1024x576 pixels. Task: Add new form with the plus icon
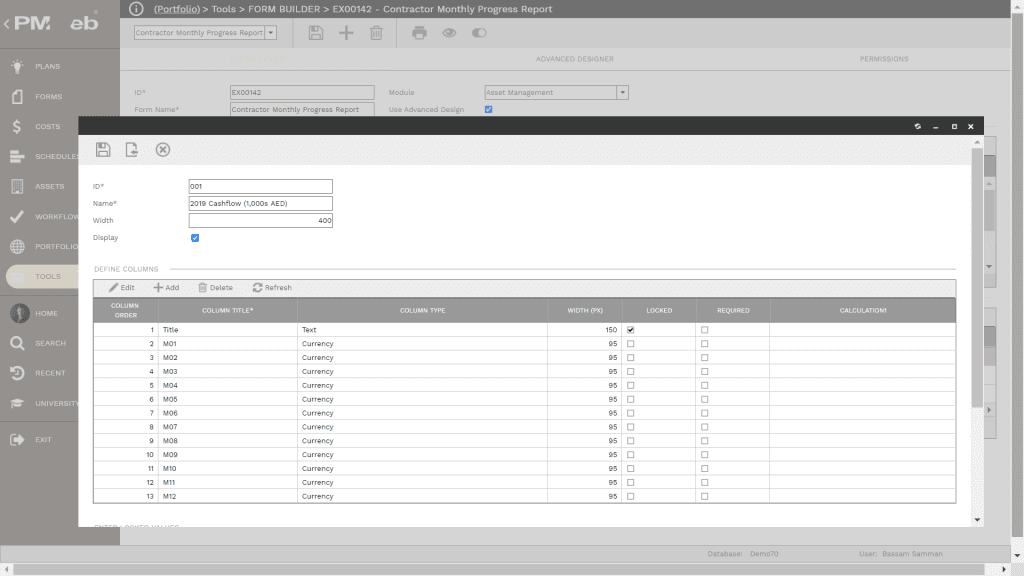coord(346,33)
